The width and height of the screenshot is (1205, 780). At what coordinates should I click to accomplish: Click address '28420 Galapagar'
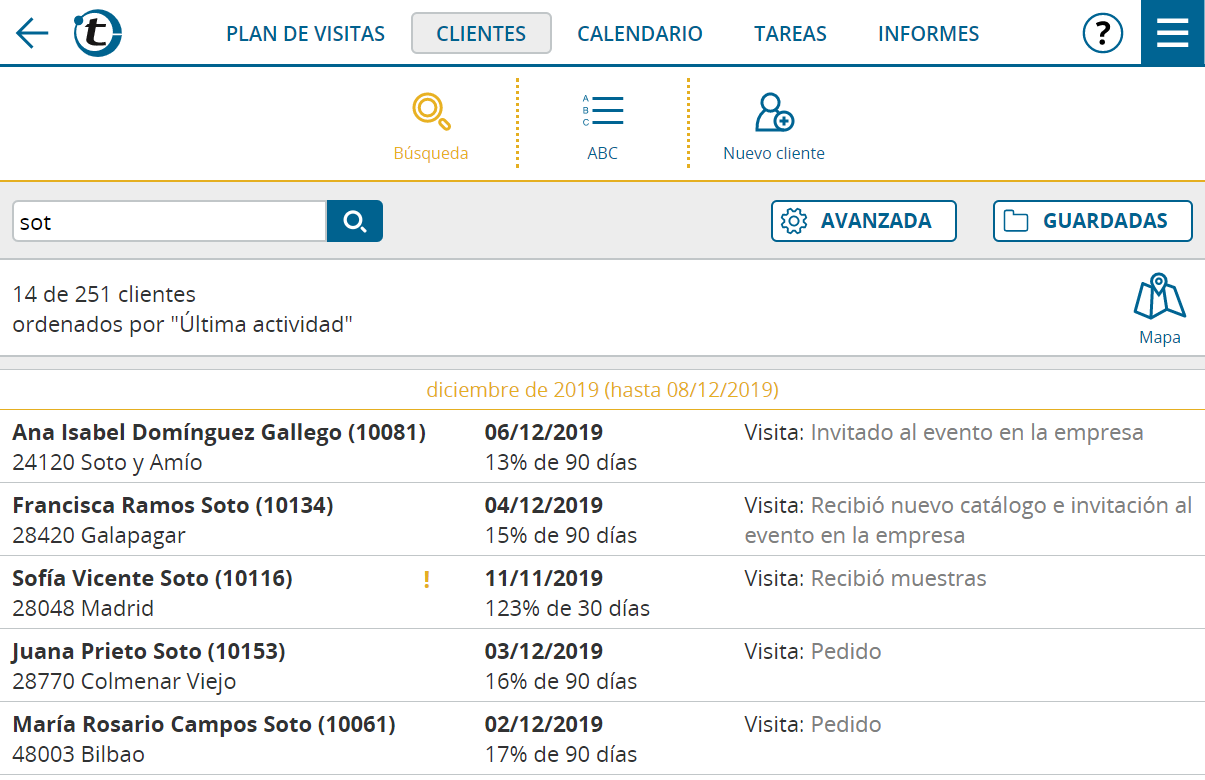[x=99, y=536]
